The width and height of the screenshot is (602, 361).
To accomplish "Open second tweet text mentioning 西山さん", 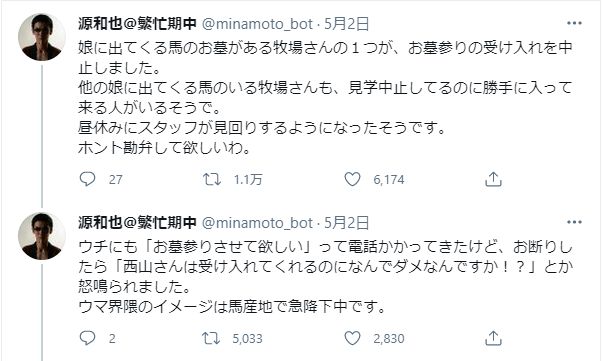I will click(x=325, y=277).
